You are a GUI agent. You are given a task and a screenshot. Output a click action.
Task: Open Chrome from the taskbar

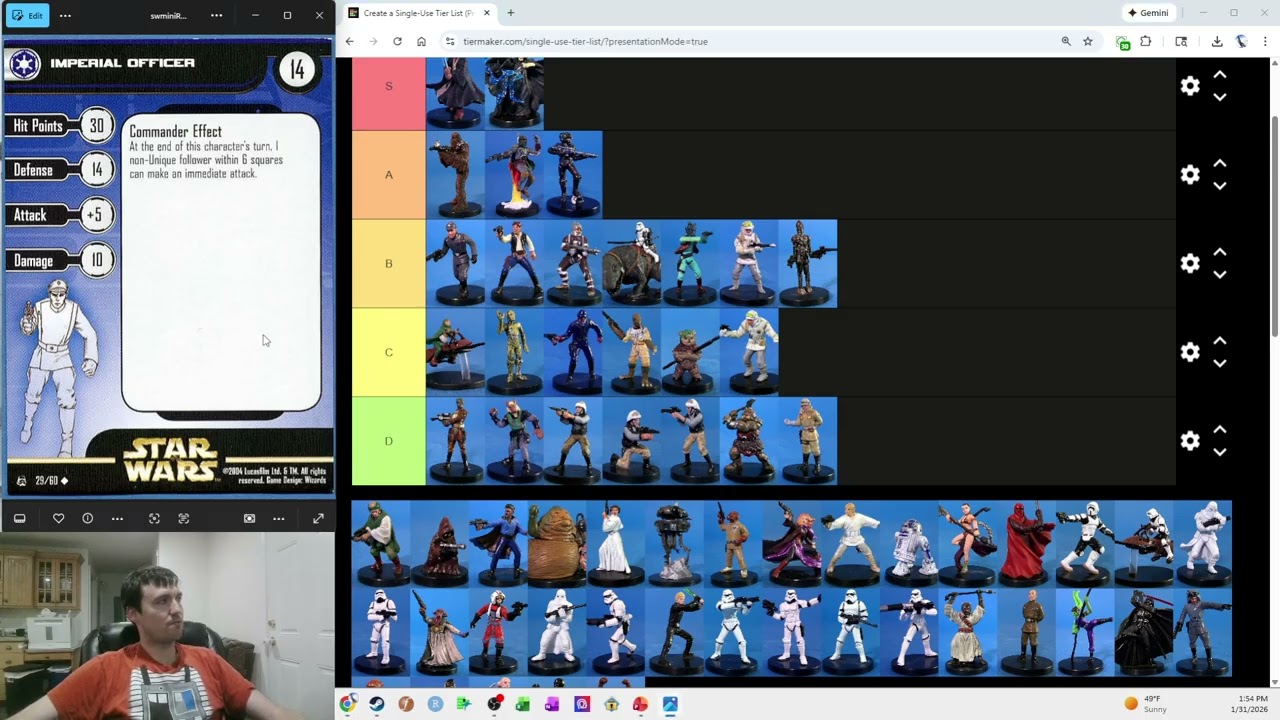[347, 704]
